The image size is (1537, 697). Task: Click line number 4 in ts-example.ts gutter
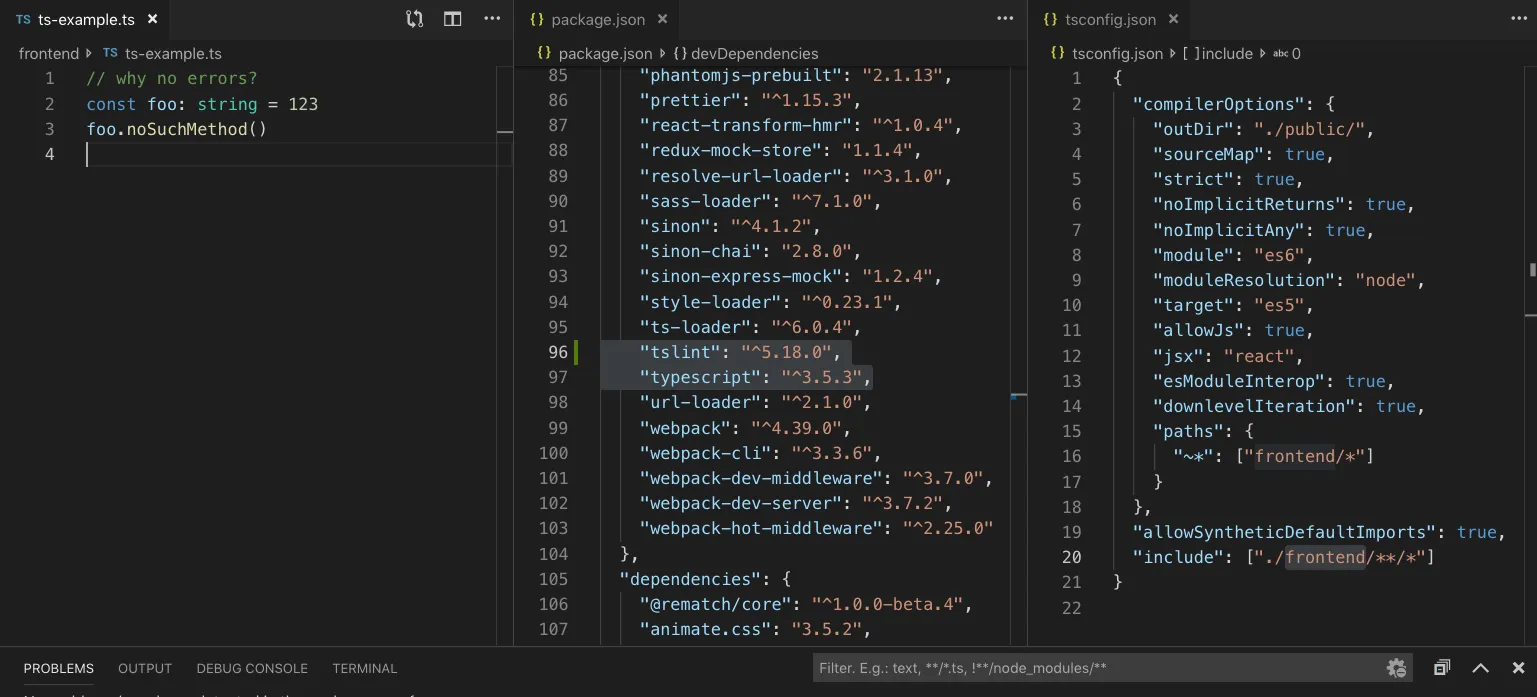click(x=49, y=154)
